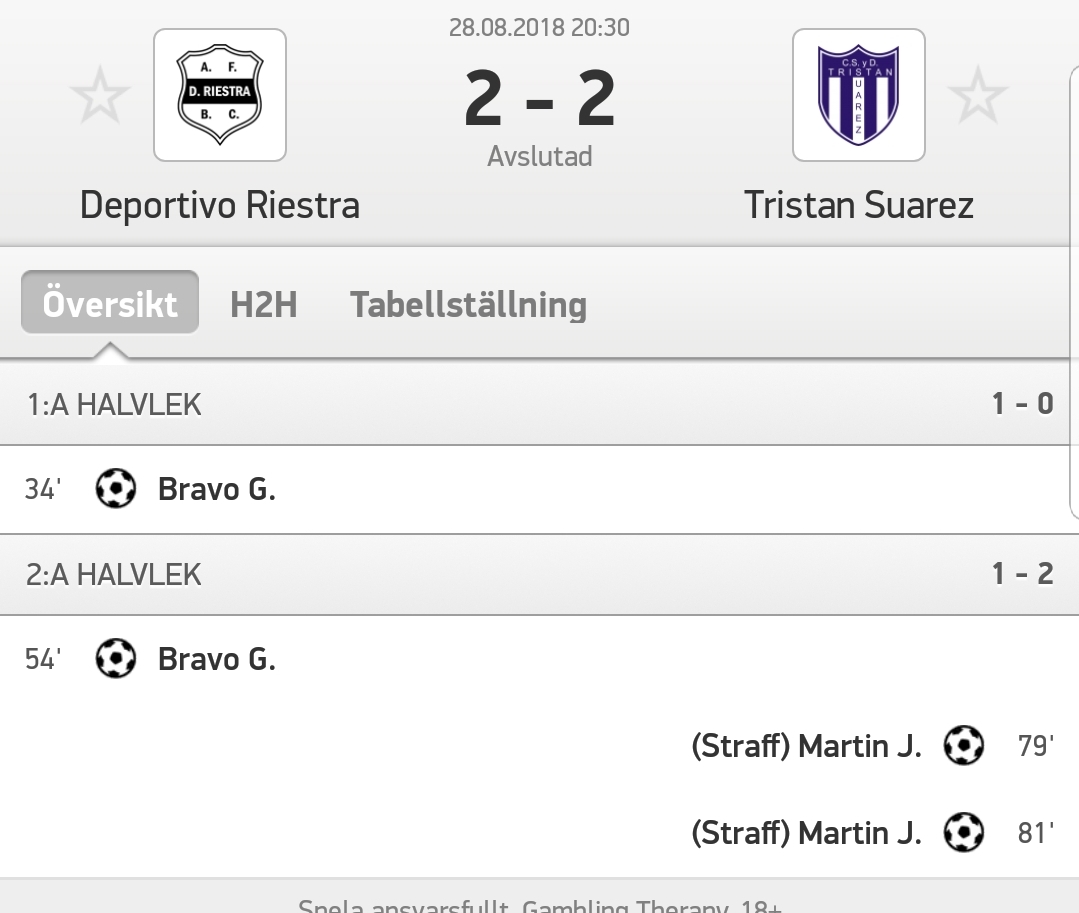Toggle favorite star for Tristan Suarez
The height and width of the screenshot is (913, 1079).
[x=978, y=95]
